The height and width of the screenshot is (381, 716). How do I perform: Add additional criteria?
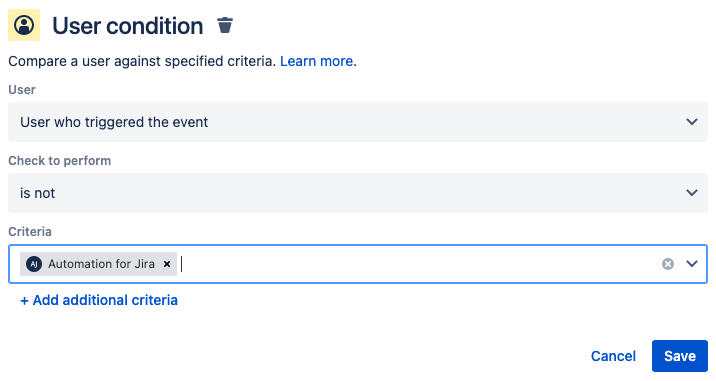click(x=99, y=300)
